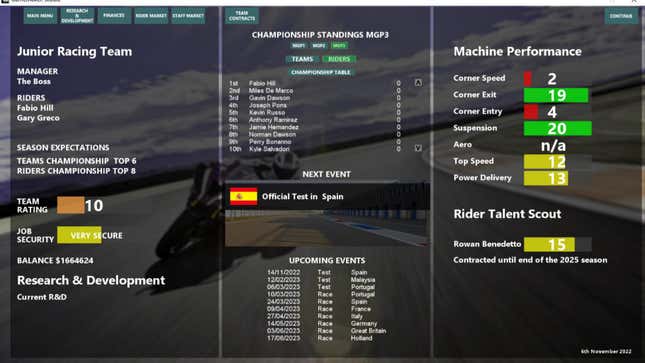Open the Main Menu
This screenshot has width=645, height=363.
(40, 16)
